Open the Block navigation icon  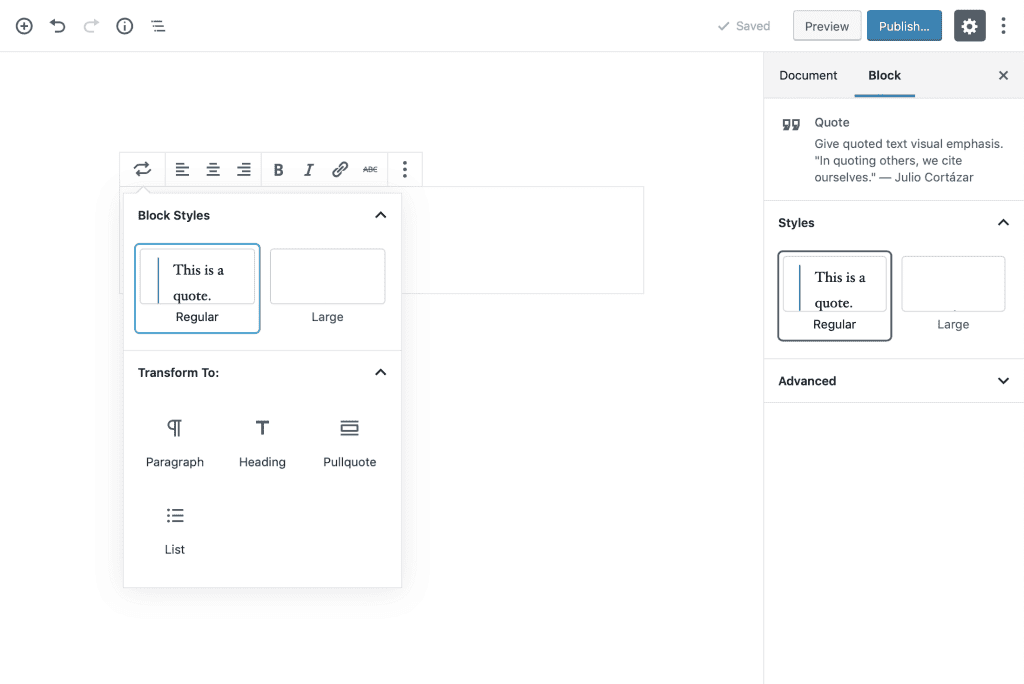157,25
